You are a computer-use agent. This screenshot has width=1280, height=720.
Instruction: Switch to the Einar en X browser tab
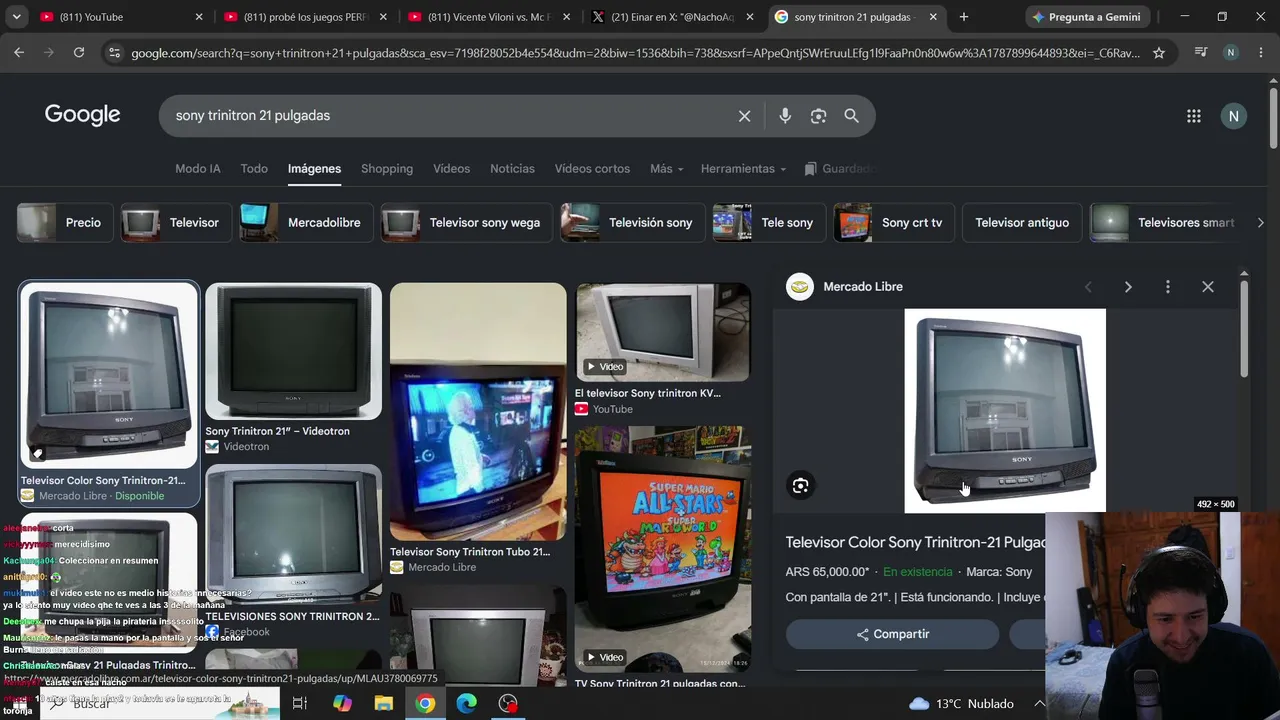point(671,17)
